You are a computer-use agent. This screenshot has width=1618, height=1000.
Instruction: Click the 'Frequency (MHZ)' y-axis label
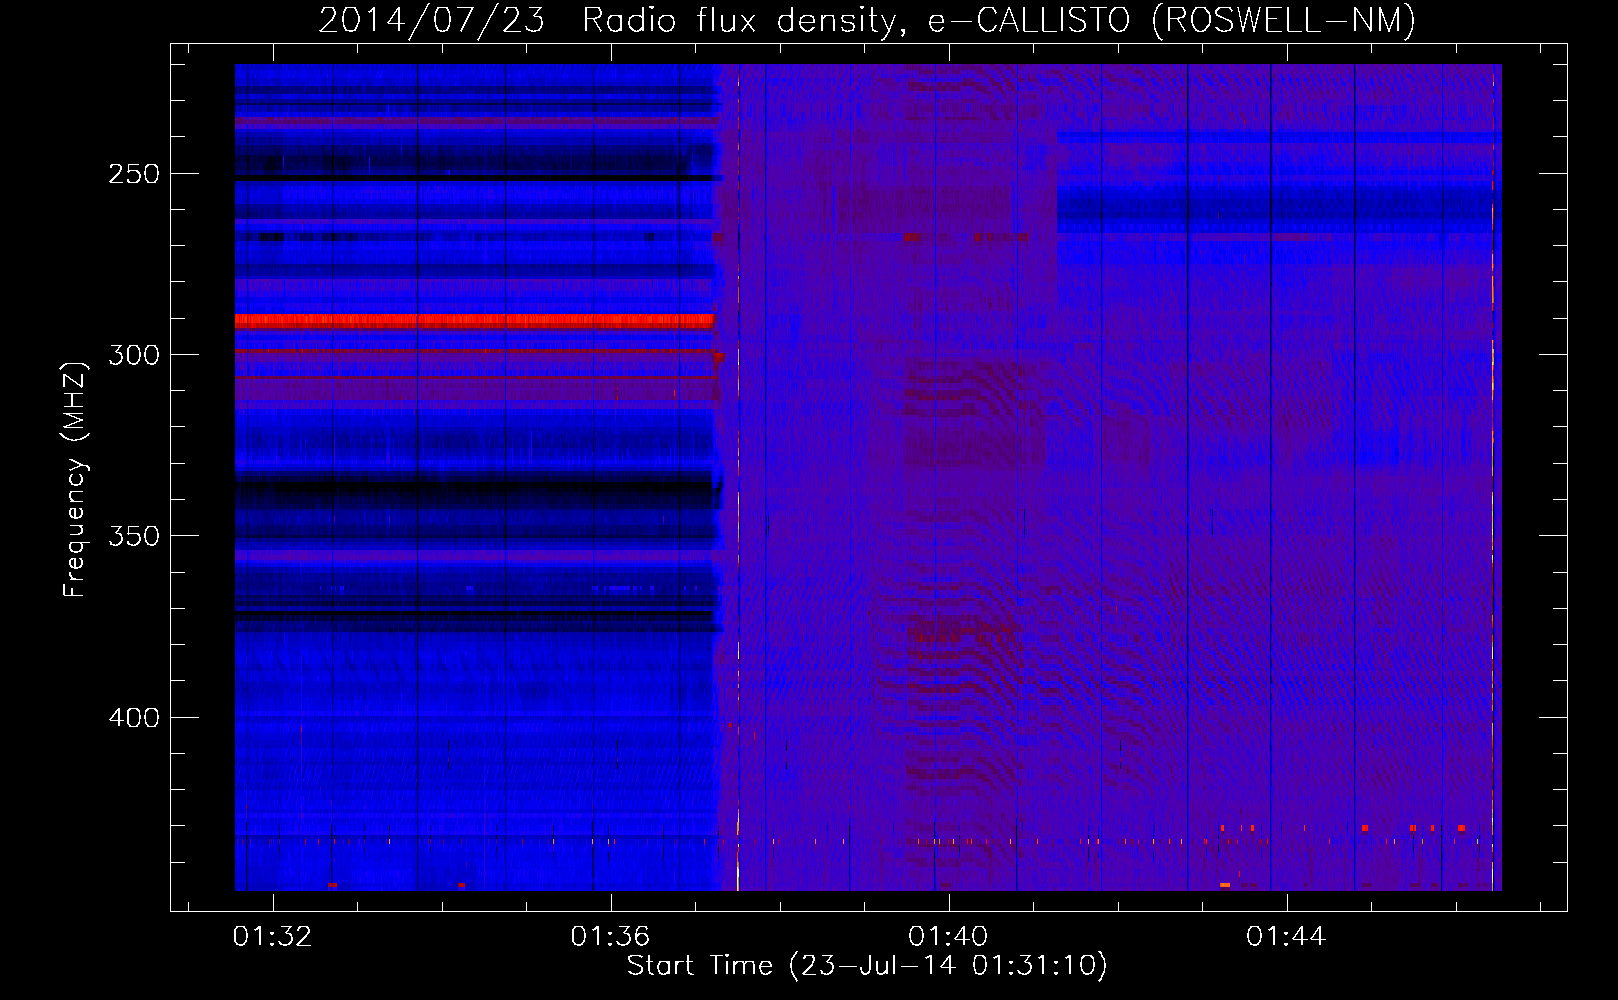coord(75,479)
